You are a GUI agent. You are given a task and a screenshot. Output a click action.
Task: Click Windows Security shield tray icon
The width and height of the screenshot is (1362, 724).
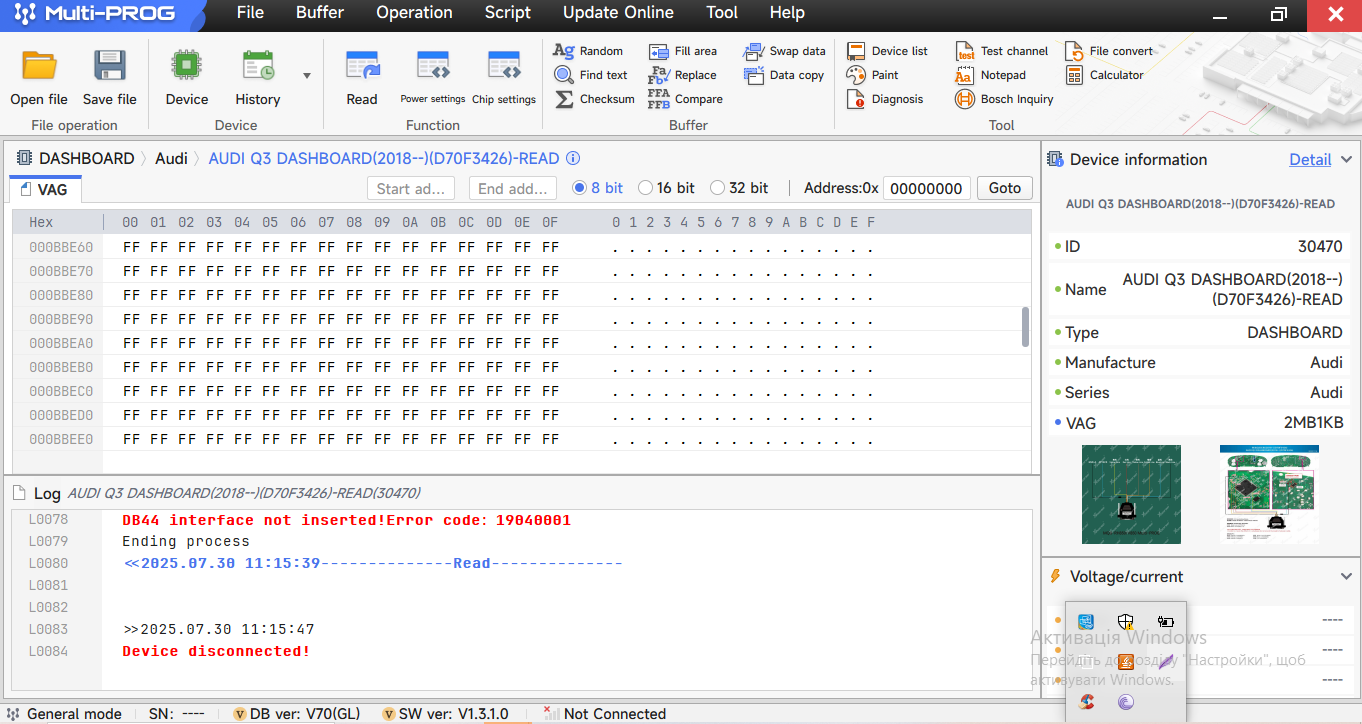click(x=1126, y=622)
